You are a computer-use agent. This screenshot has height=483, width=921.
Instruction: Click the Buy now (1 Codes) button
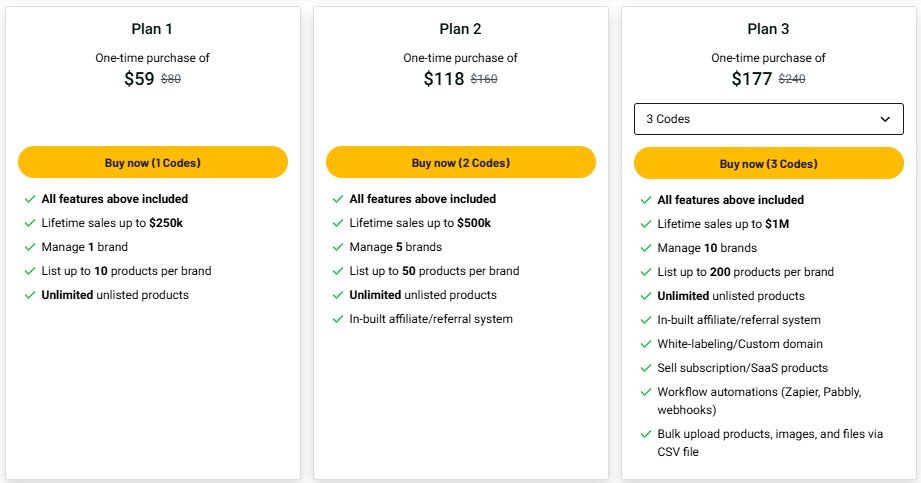(x=153, y=162)
